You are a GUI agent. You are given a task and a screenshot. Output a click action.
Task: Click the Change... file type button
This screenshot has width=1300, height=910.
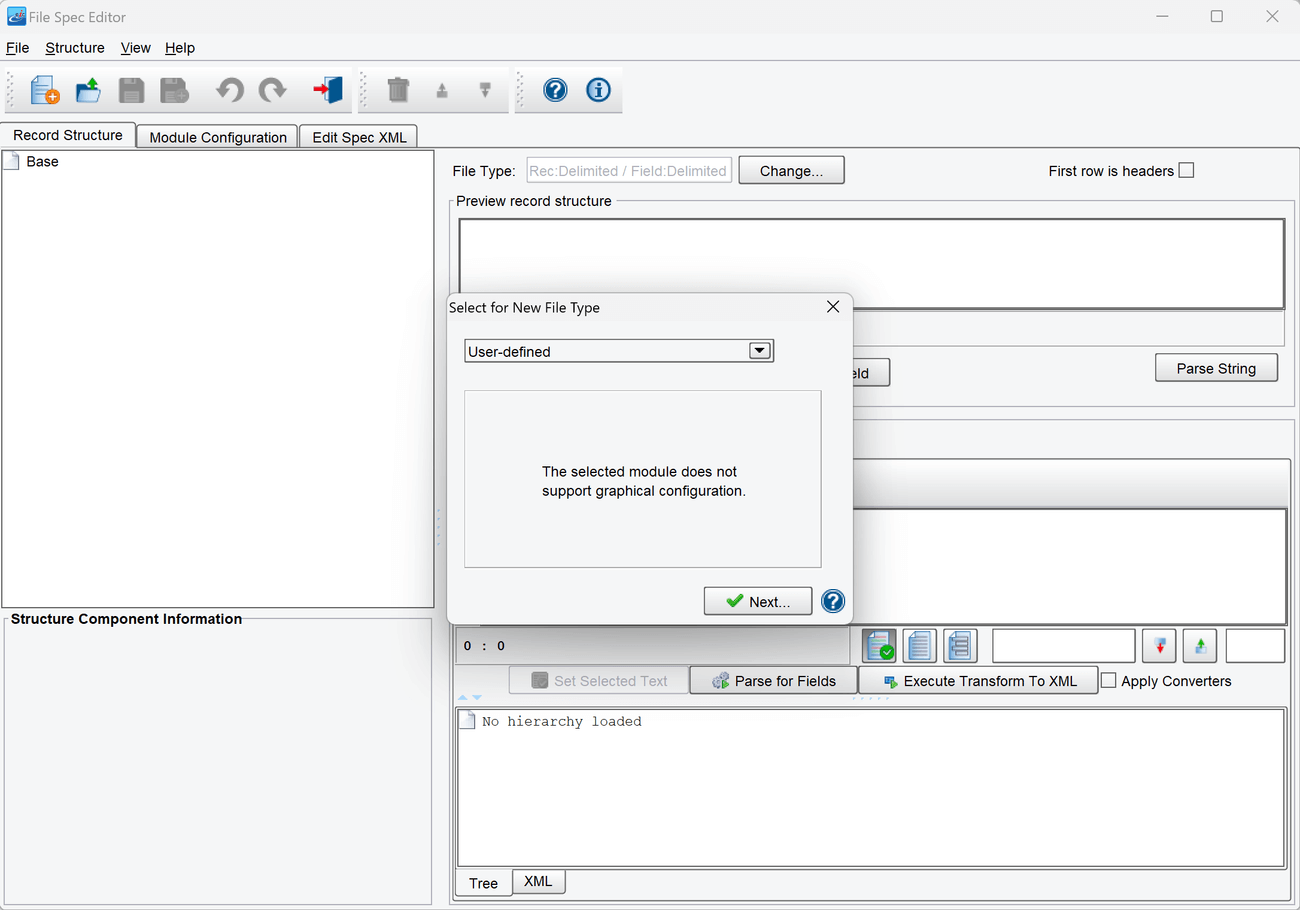coord(791,170)
